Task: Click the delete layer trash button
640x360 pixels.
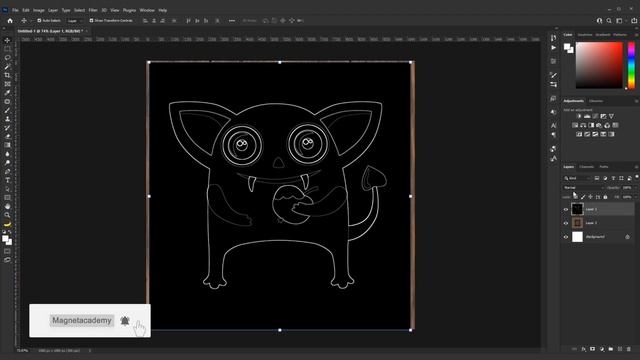Action: coord(629,349)
